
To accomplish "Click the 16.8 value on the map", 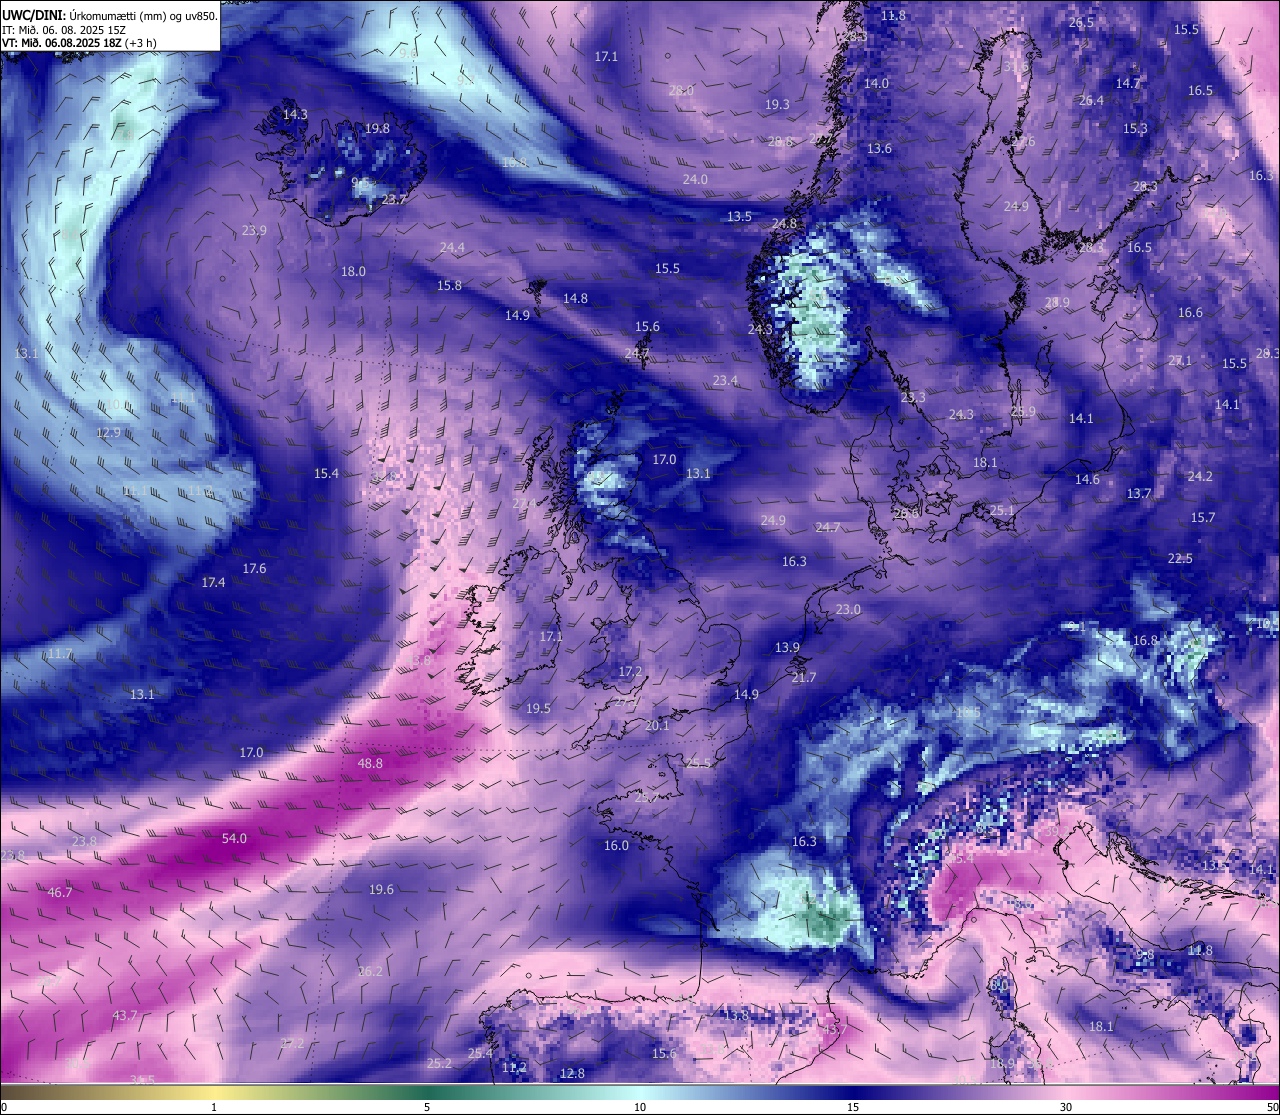I will 1145,641.
